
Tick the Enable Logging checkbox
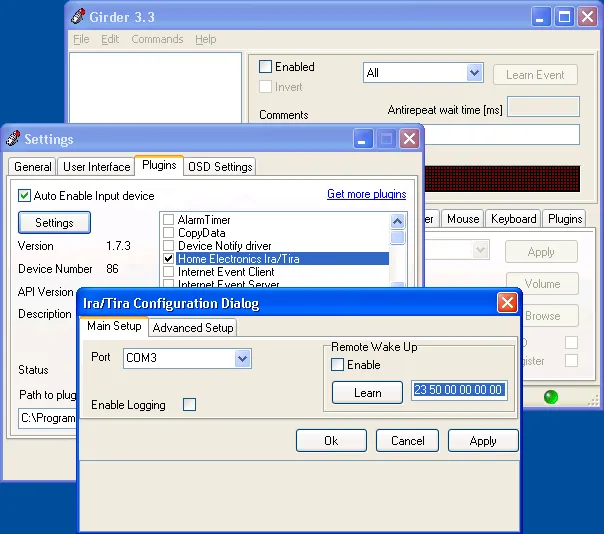tap(189, 405)
